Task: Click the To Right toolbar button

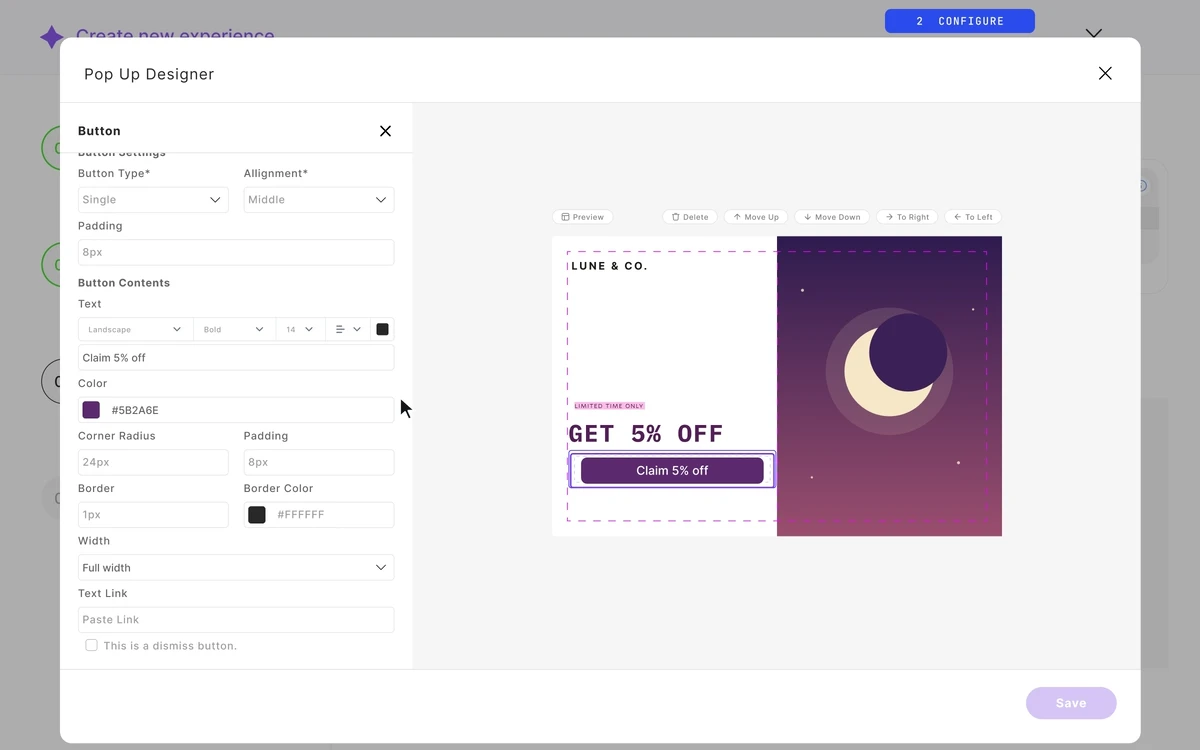Action: 907,217
